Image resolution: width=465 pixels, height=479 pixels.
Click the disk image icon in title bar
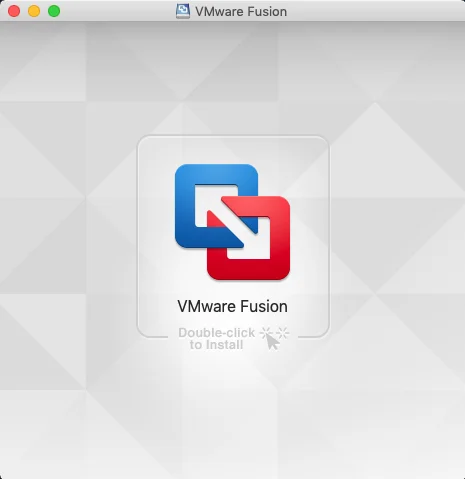[x=183, y=11]
